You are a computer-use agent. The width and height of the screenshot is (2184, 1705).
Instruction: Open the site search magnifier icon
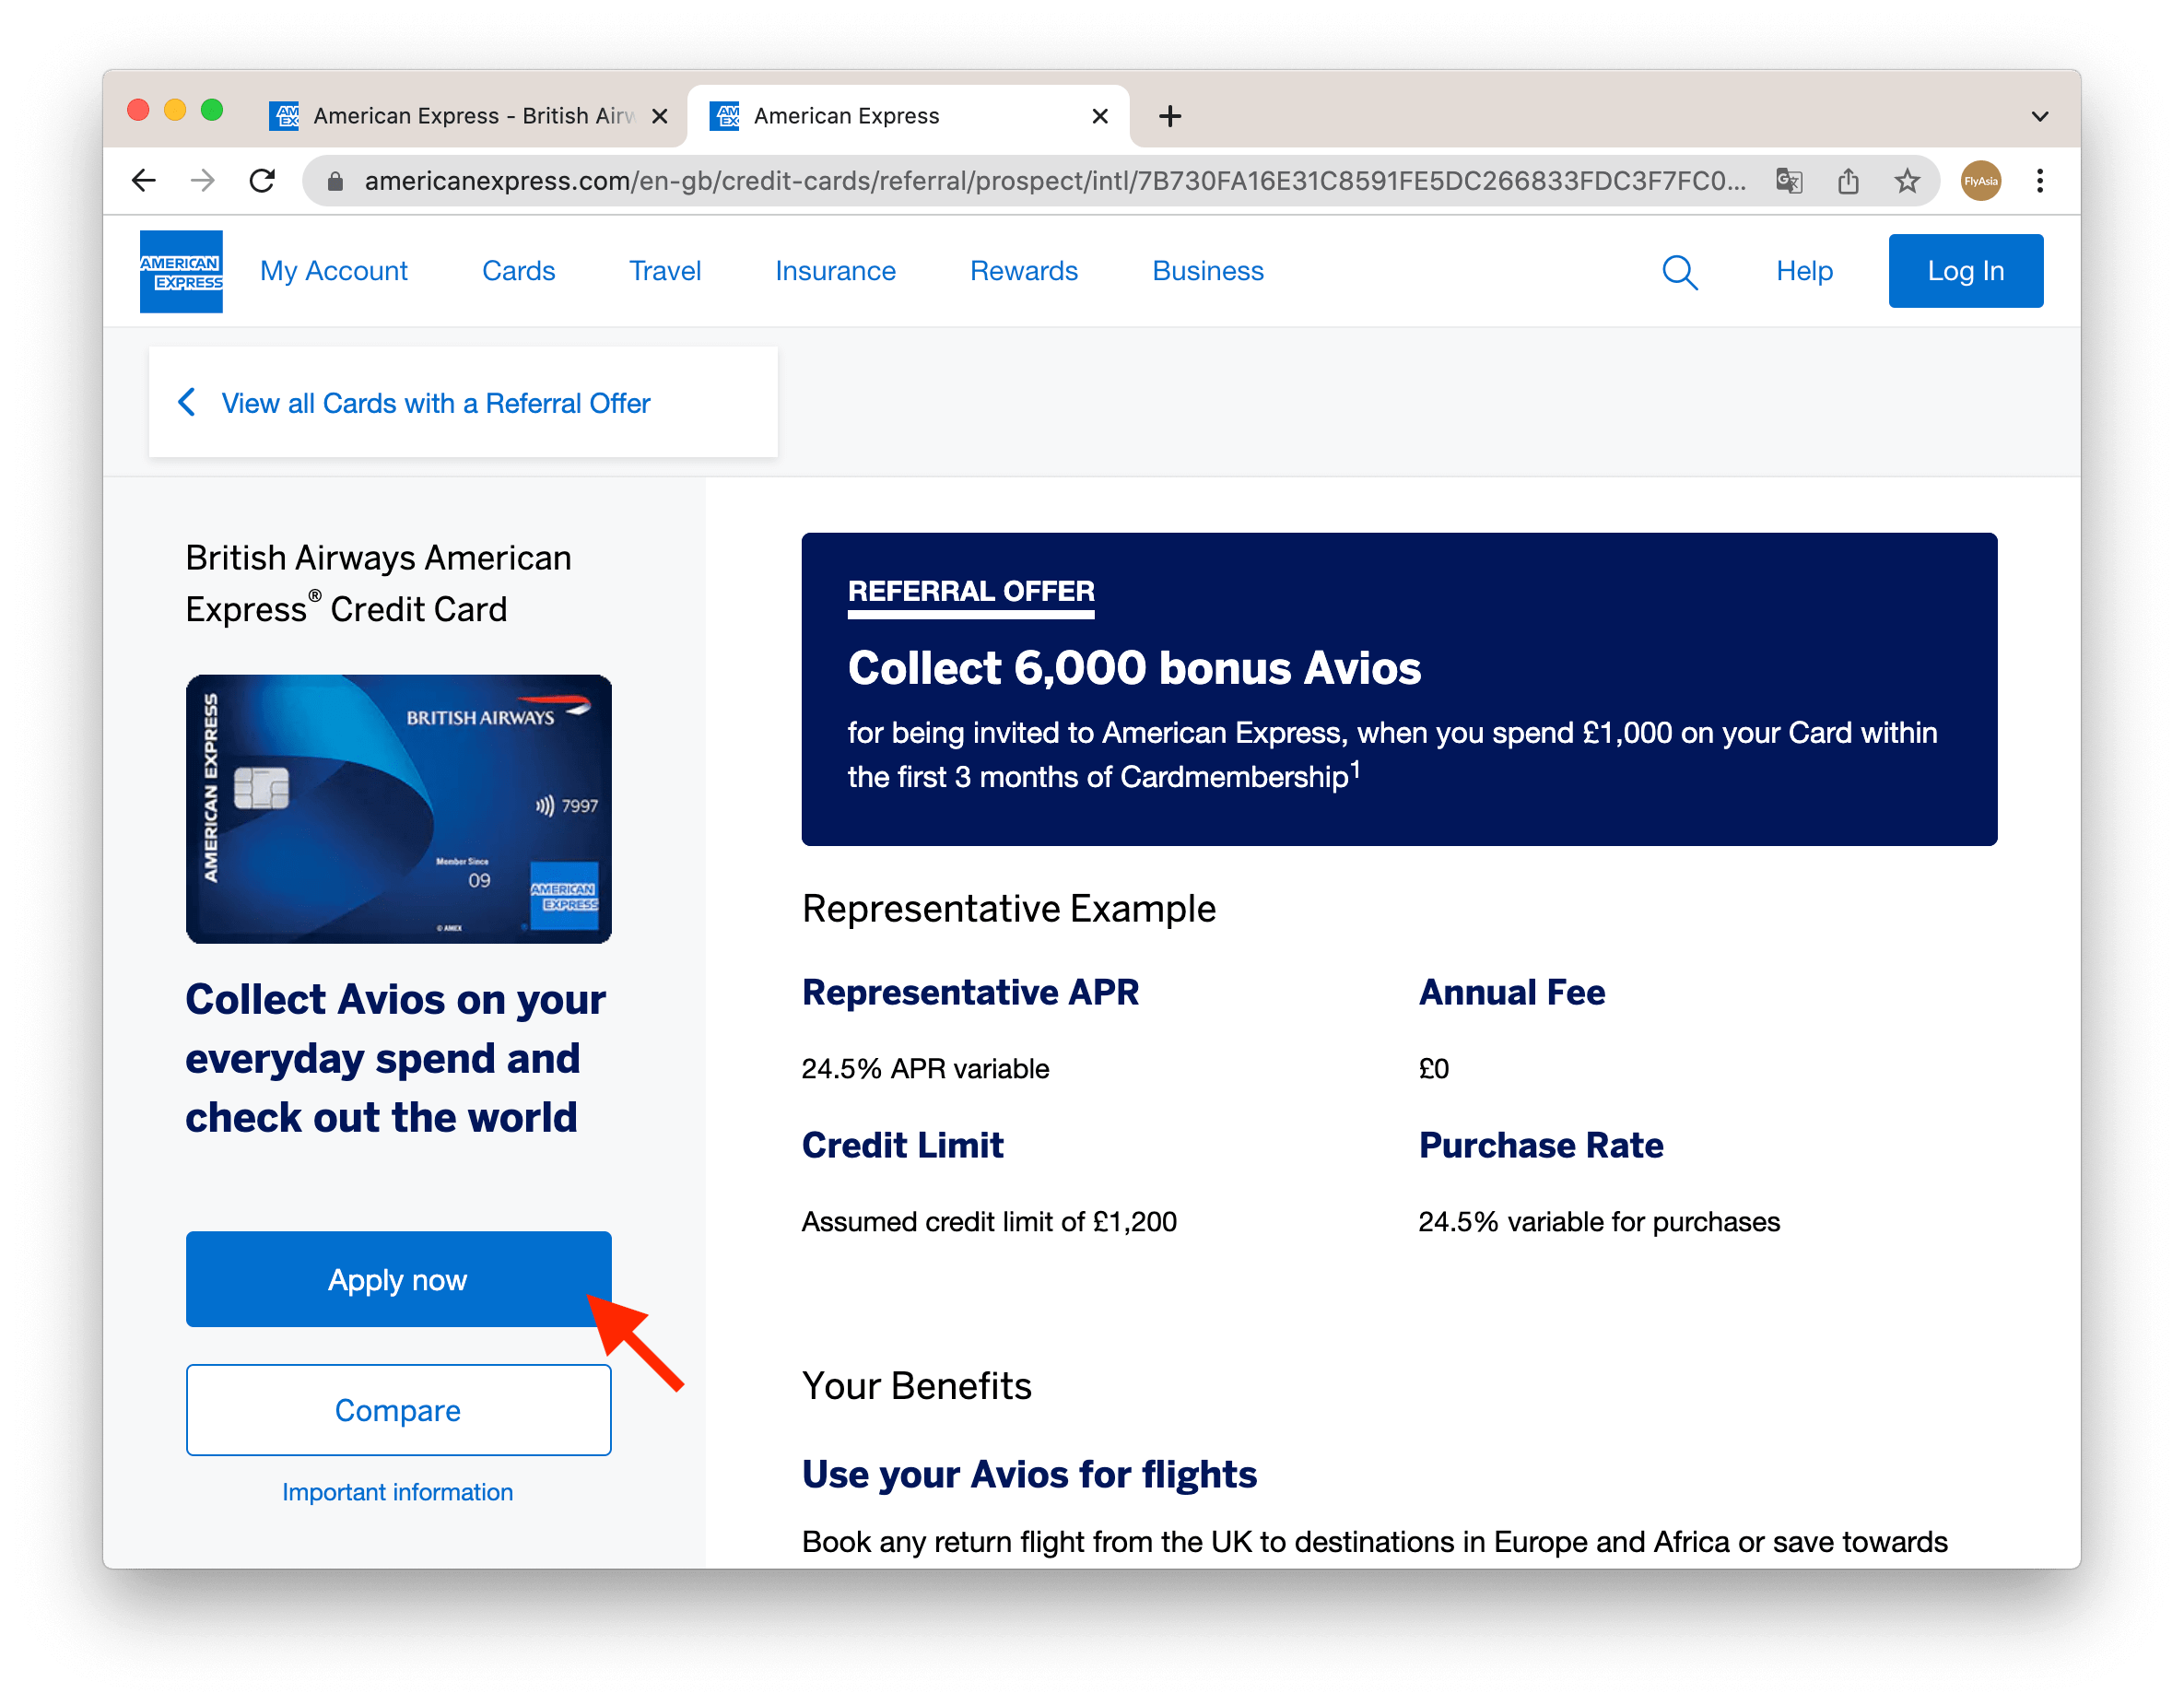coord(1679,271)
